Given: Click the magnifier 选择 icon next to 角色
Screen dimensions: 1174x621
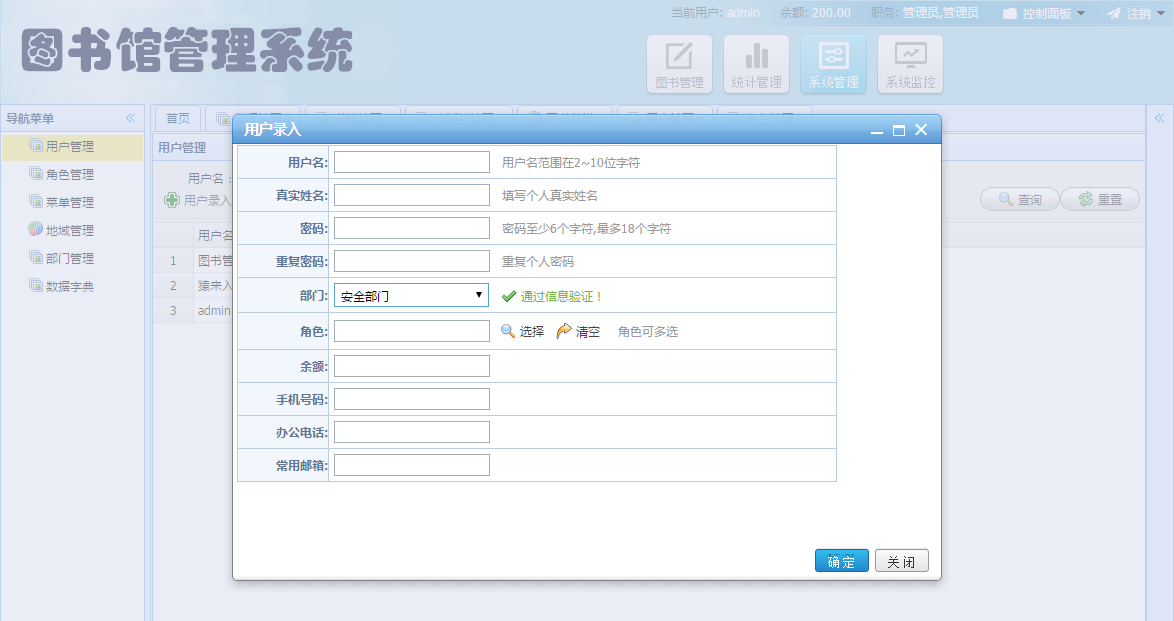Looking at the screenshot, I should [x=509, y=331].
